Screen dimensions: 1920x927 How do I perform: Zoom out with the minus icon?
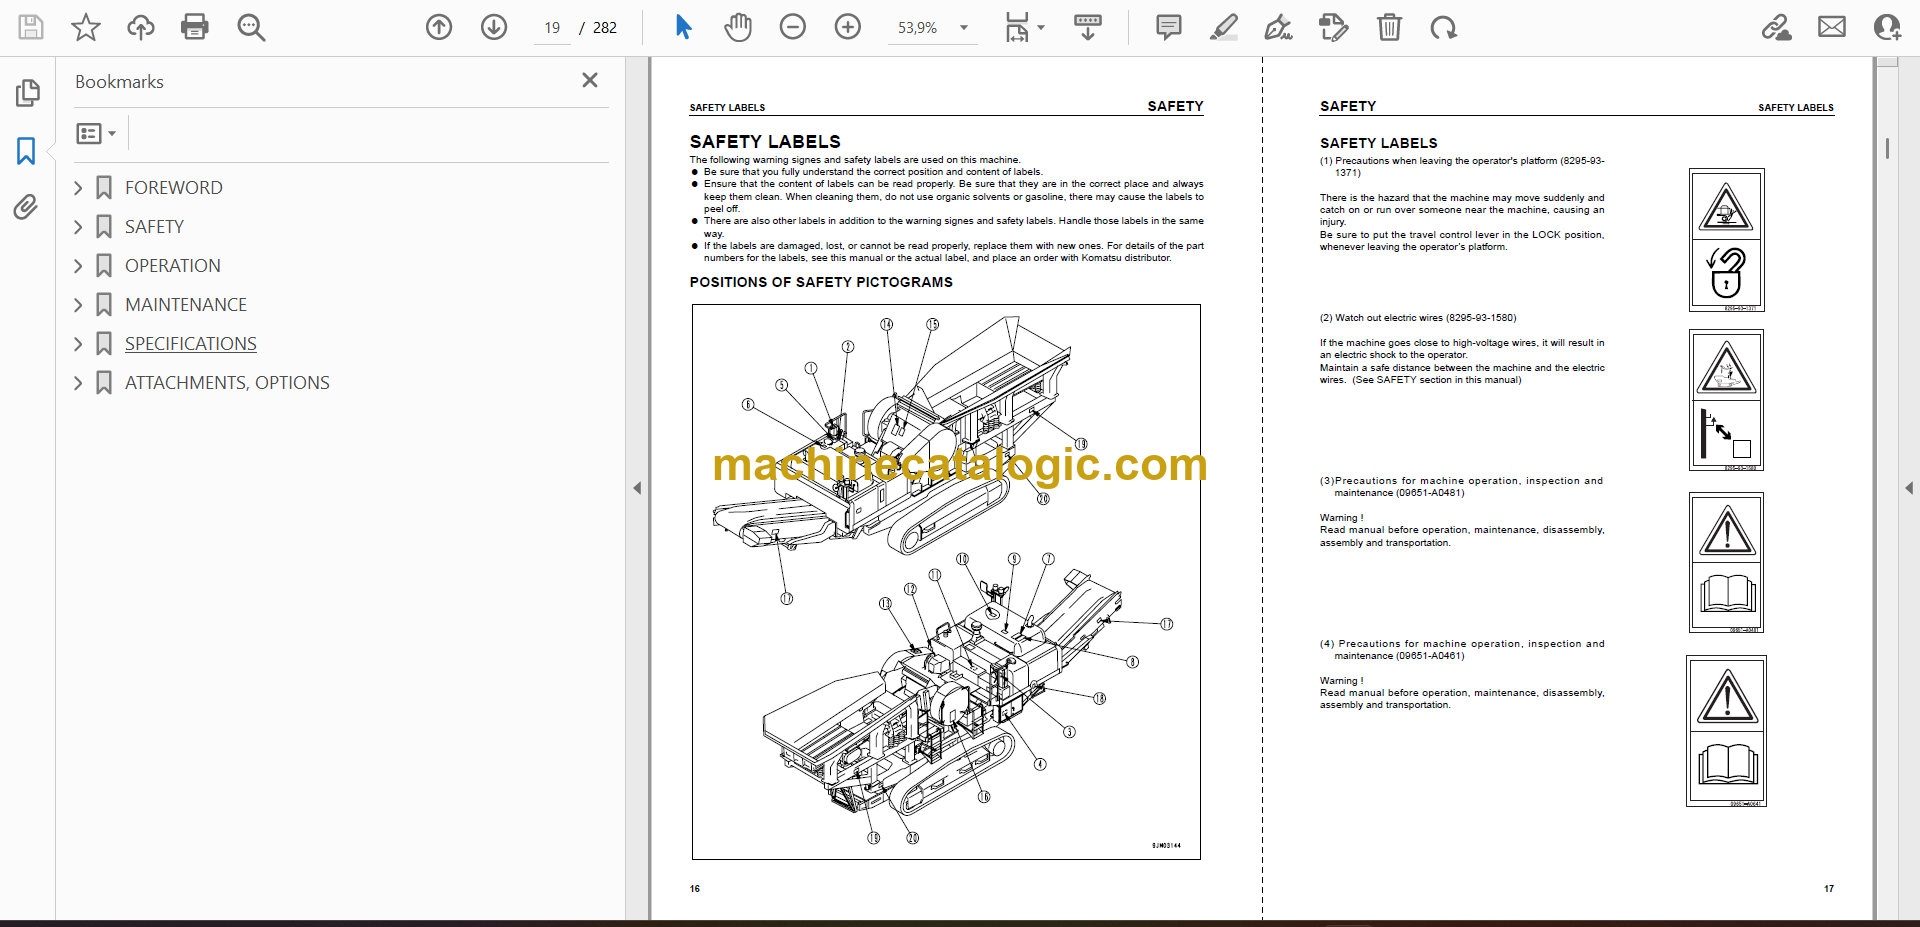point(793,27)
